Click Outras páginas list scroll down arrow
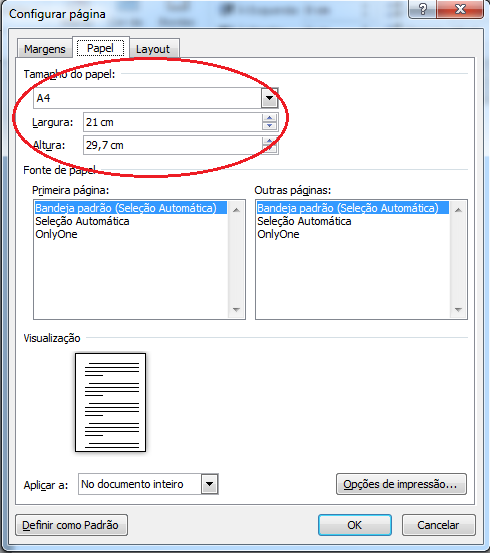The height and width of the screenshot is (553, 490). pos(458,310)
